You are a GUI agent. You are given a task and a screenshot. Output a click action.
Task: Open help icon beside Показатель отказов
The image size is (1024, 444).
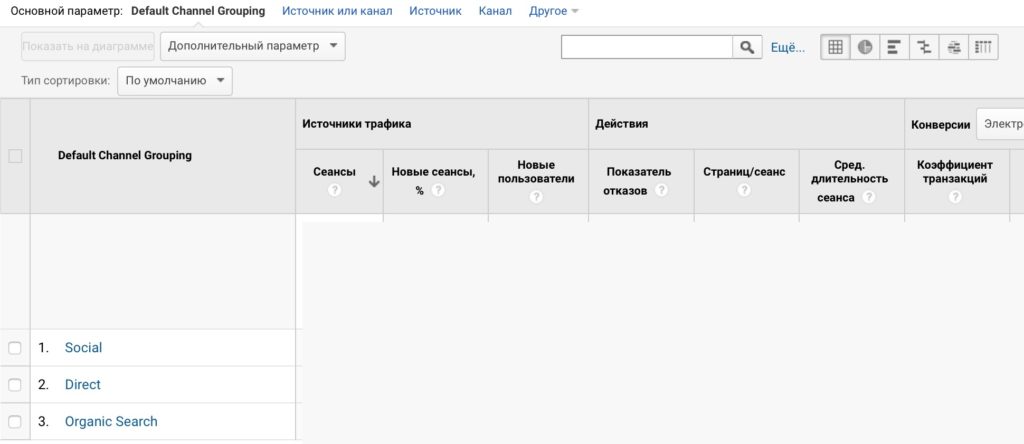point(660,190)
